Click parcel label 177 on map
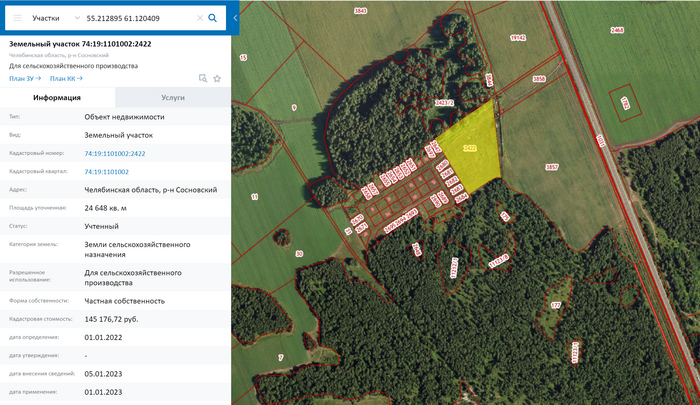The width and height of the screenshot is (700, 405). point(555,305)
